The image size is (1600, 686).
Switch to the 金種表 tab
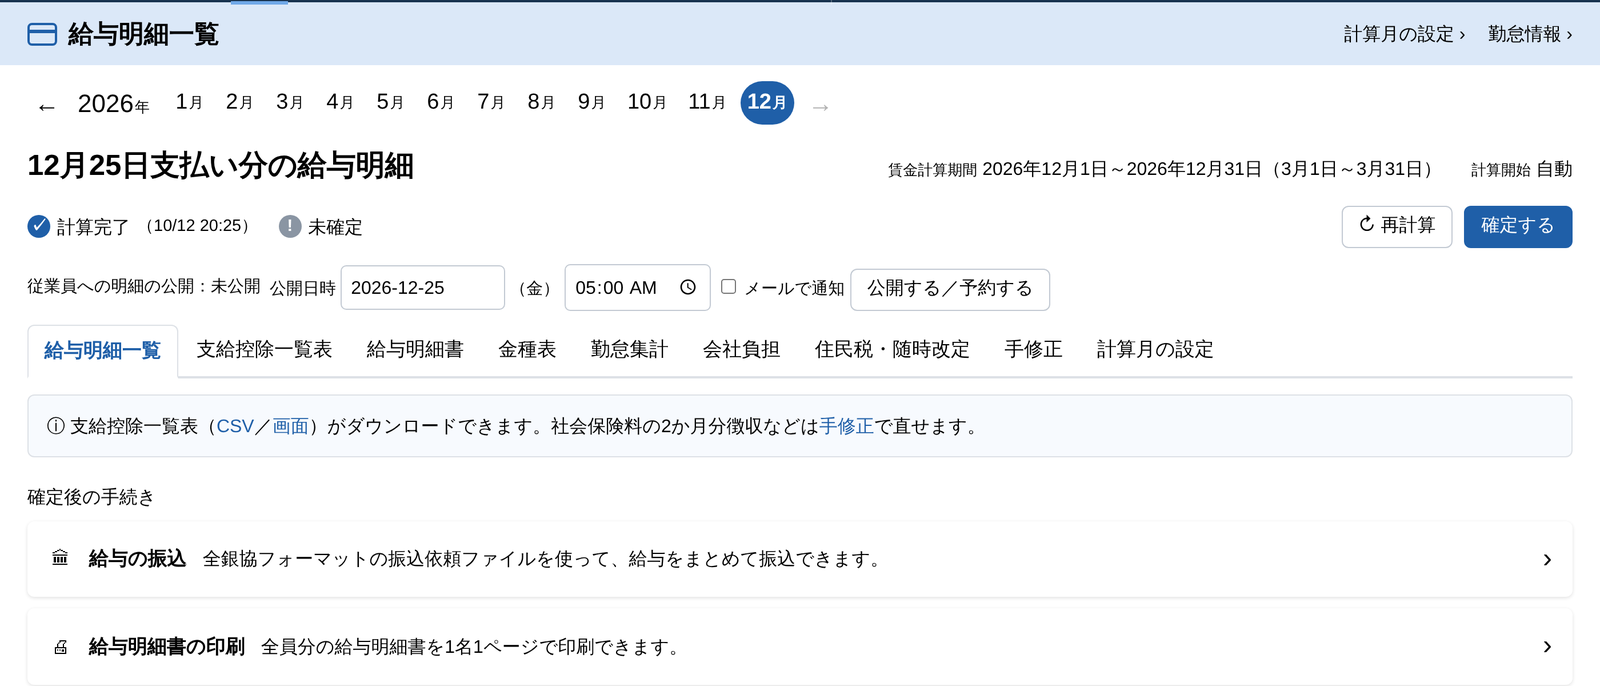(527, 349)
